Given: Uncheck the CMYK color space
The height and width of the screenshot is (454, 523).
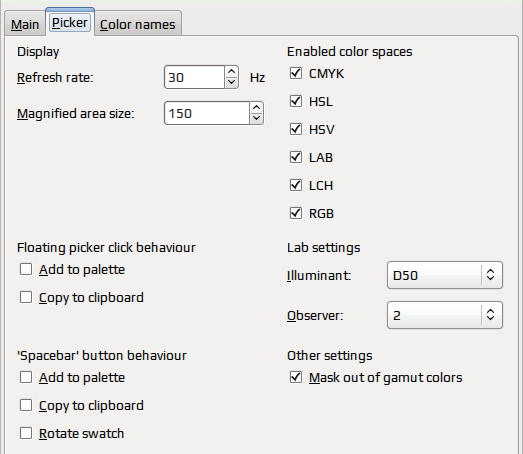Looking at the screenshot, I should click(x=296, y=73).
